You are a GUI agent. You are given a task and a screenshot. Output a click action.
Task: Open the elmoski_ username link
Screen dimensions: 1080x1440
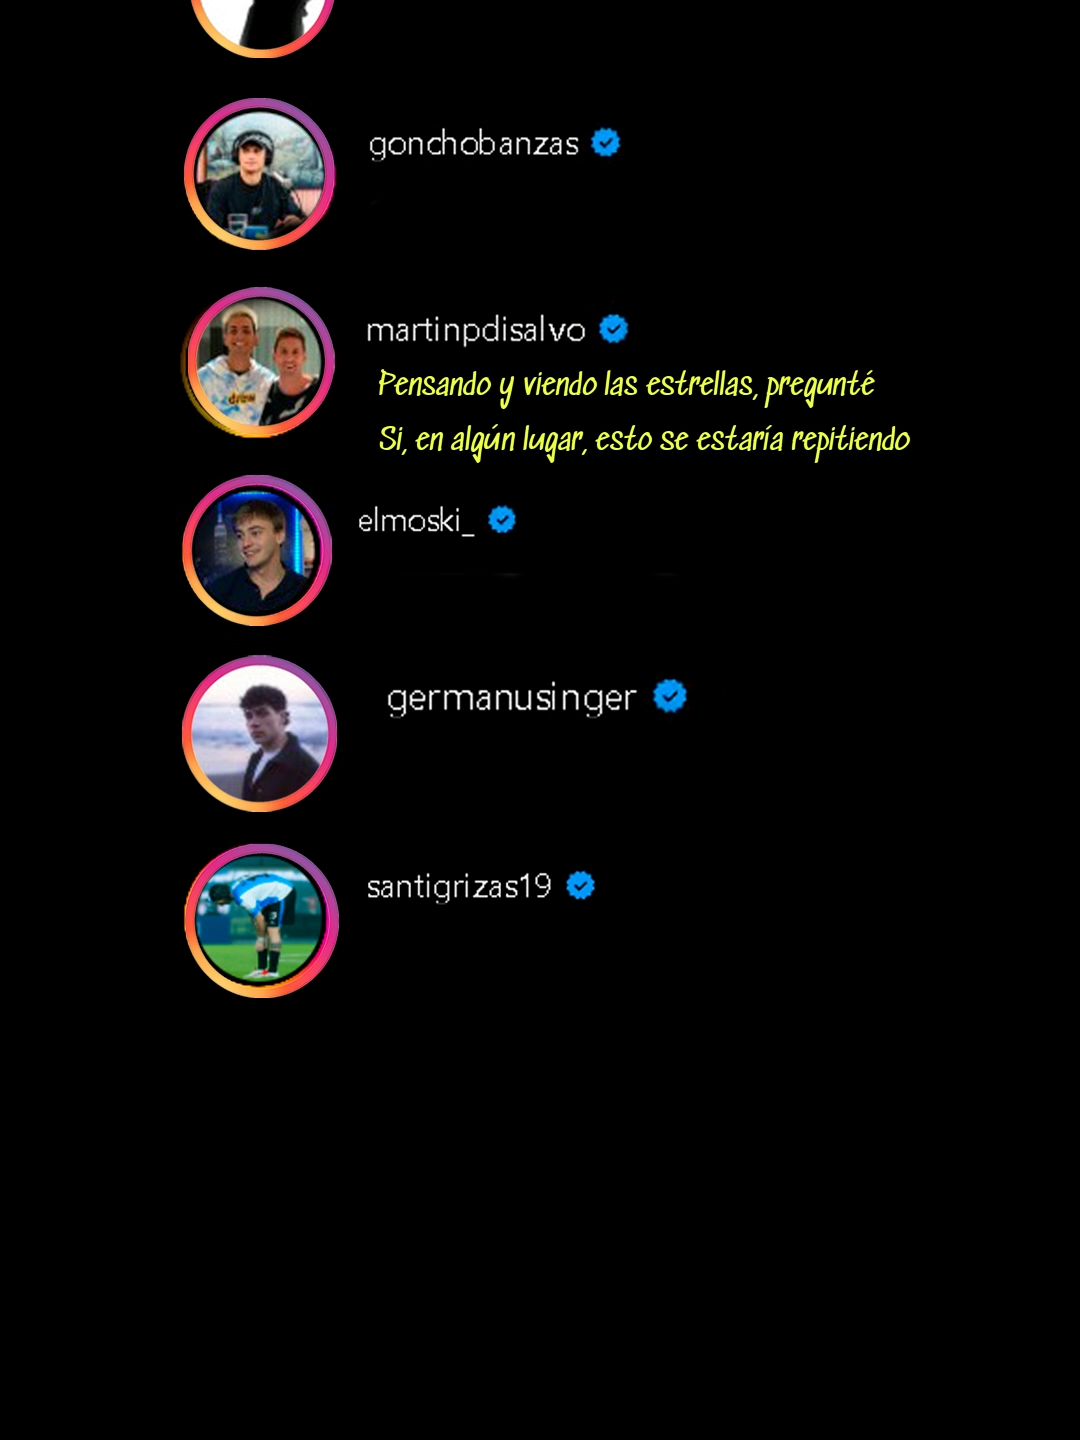(x=416, y=520)
